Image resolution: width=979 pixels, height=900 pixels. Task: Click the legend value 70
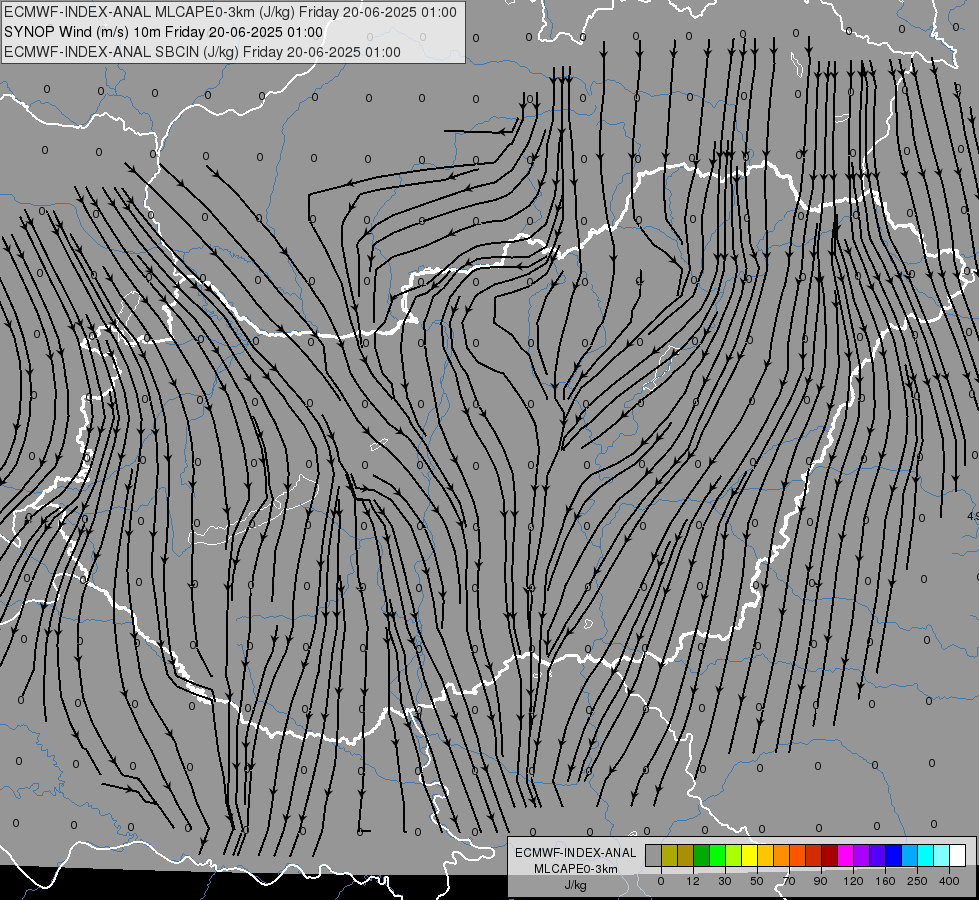[789, 881]
